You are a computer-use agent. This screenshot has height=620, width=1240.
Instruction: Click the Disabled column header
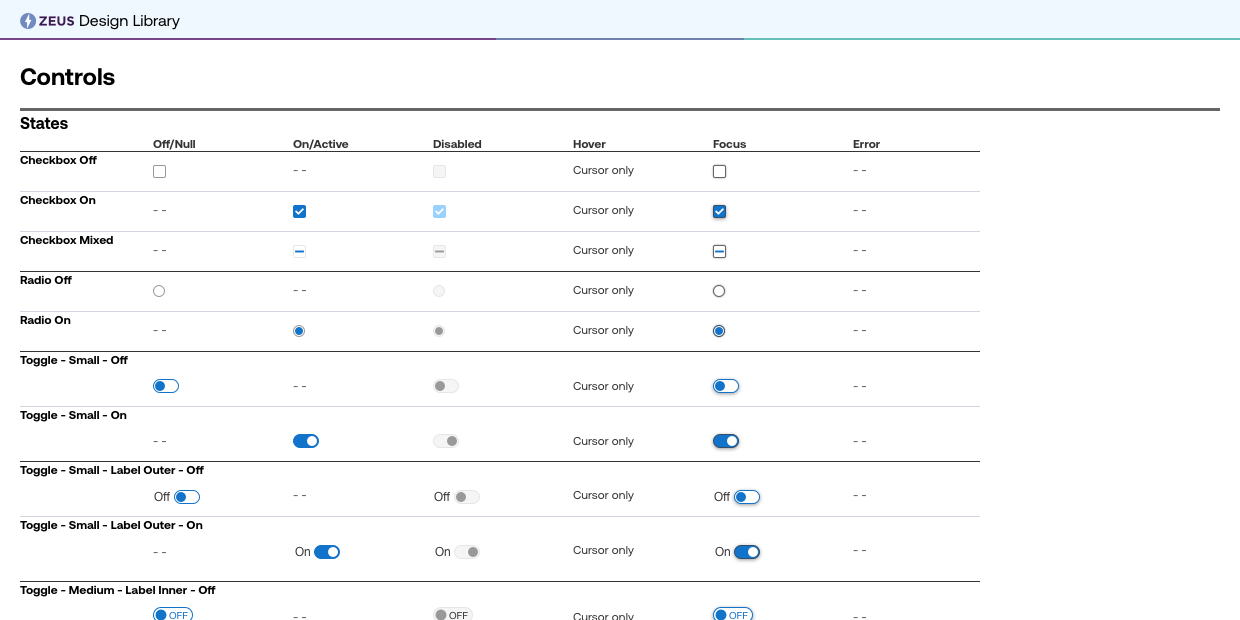457,144
